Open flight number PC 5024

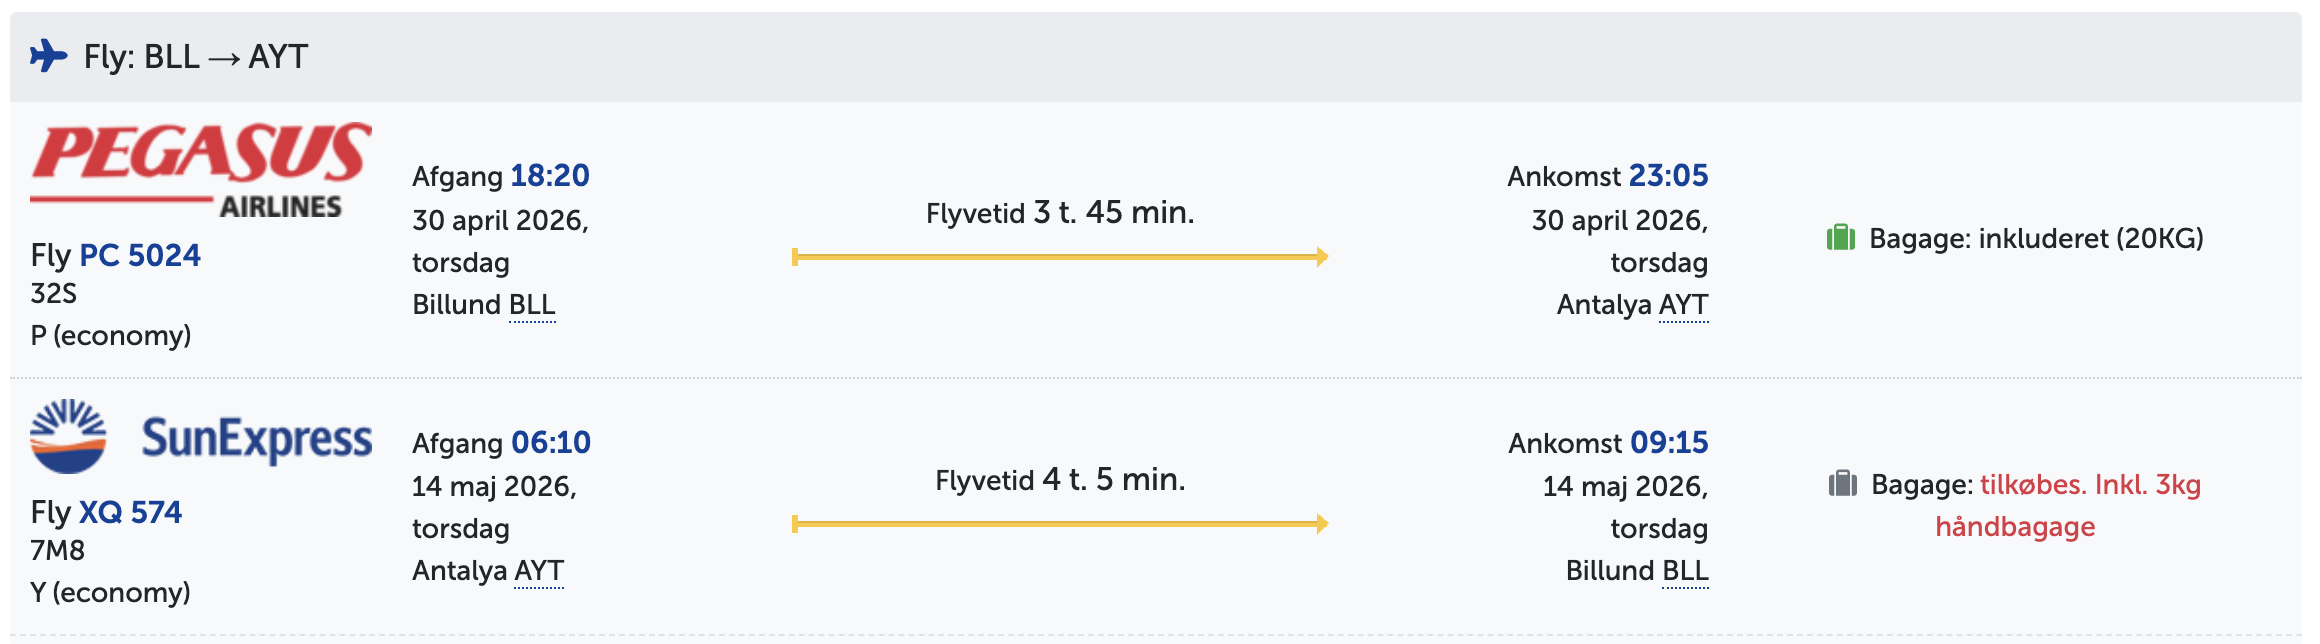139,255
